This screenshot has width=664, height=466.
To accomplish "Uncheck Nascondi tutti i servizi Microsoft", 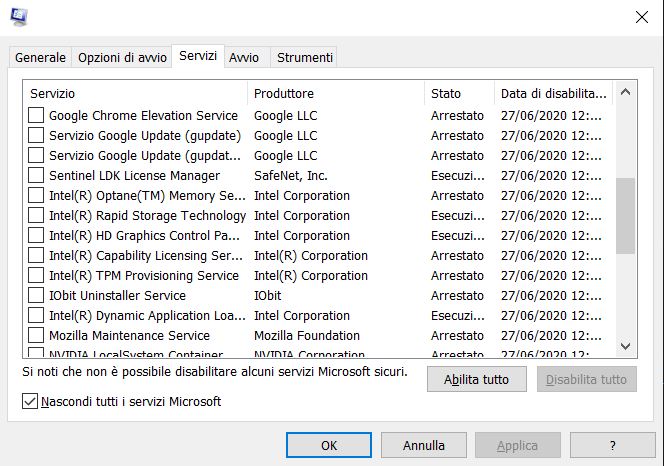I will (29, 401).
